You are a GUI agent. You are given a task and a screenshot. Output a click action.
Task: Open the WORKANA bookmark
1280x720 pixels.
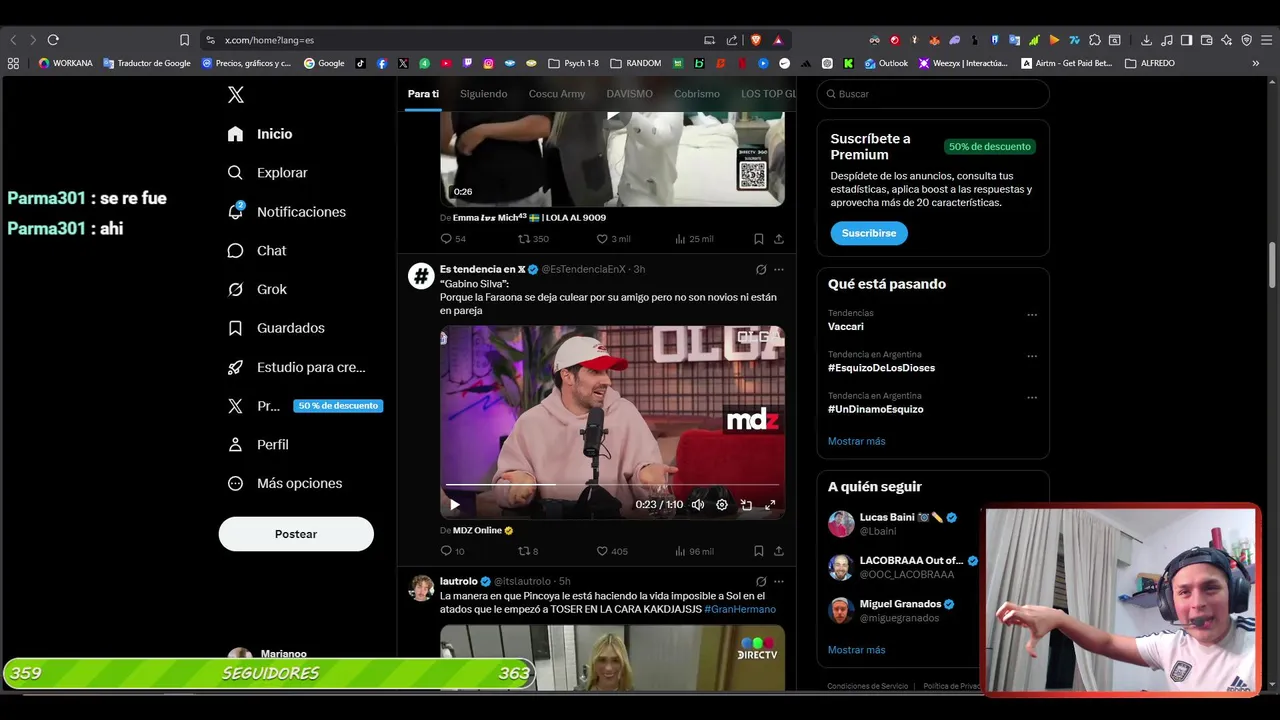click(x=65, y=63)
